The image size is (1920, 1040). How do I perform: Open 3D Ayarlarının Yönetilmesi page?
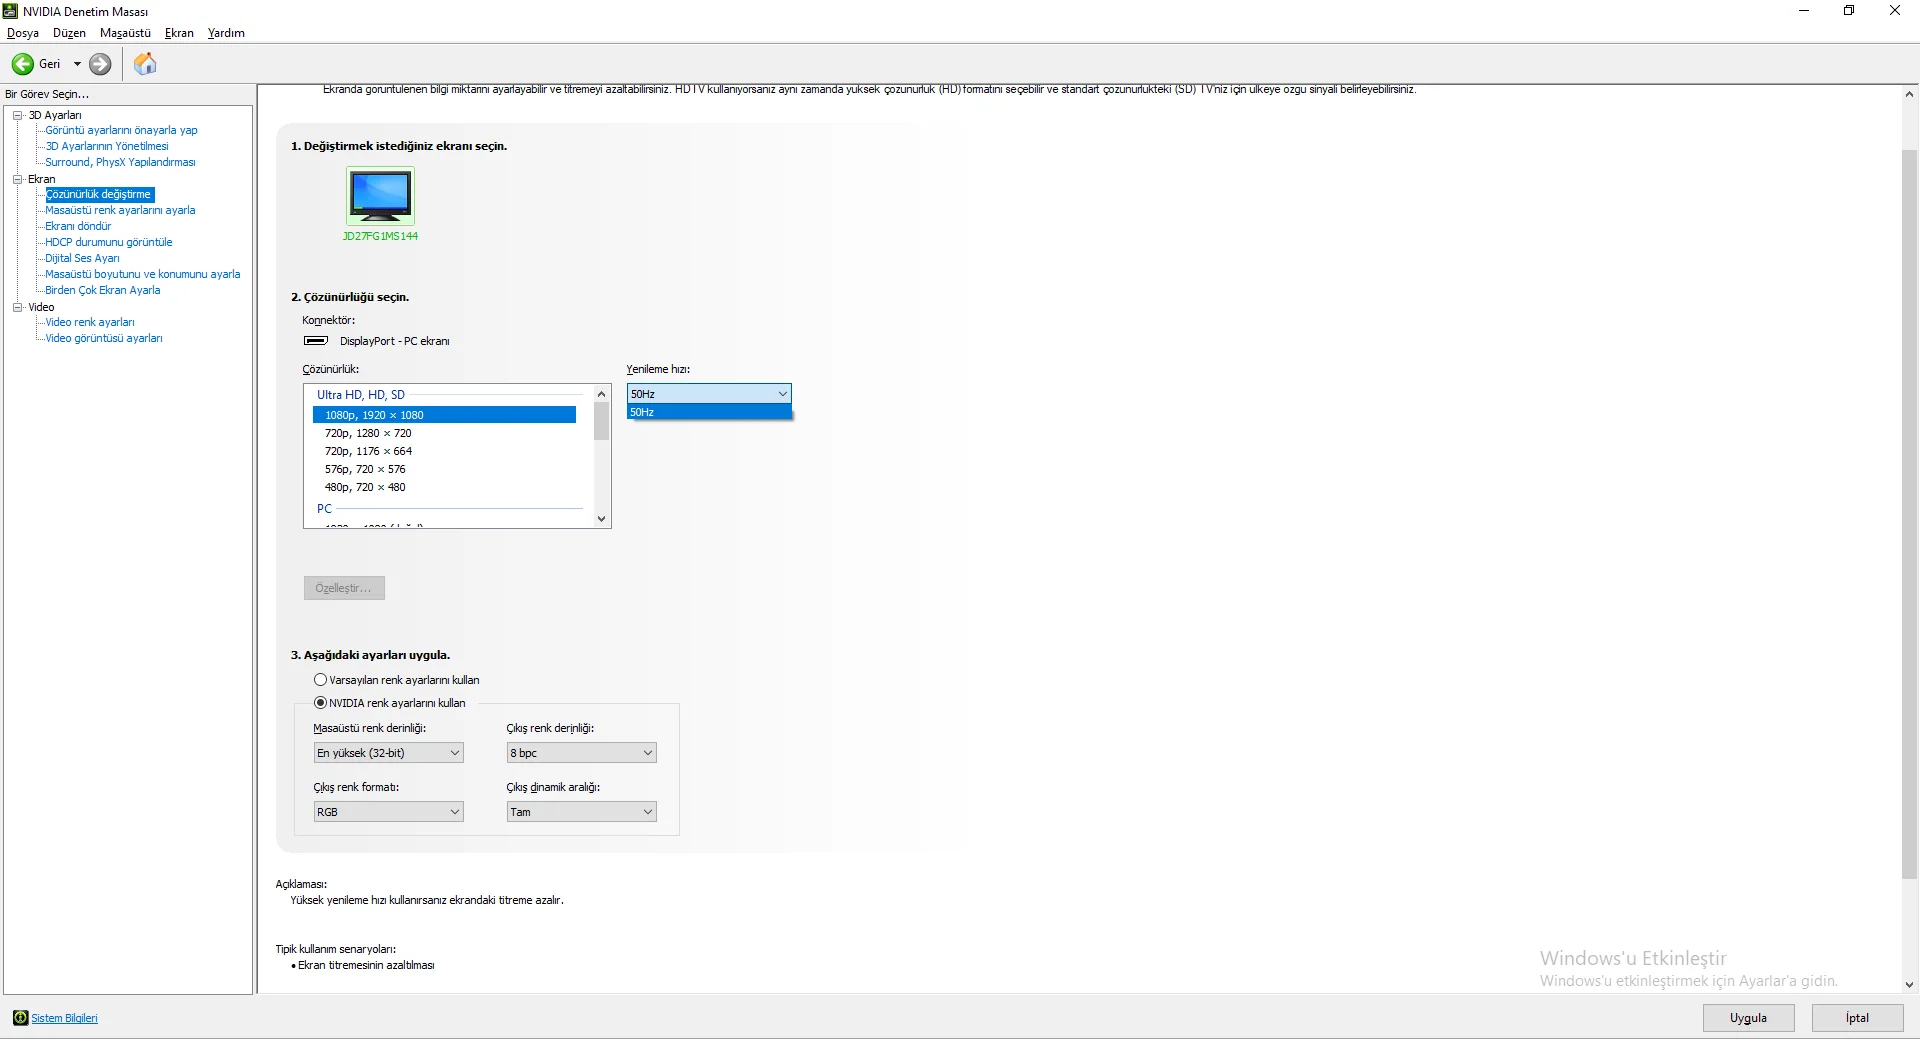pos(107,146)
